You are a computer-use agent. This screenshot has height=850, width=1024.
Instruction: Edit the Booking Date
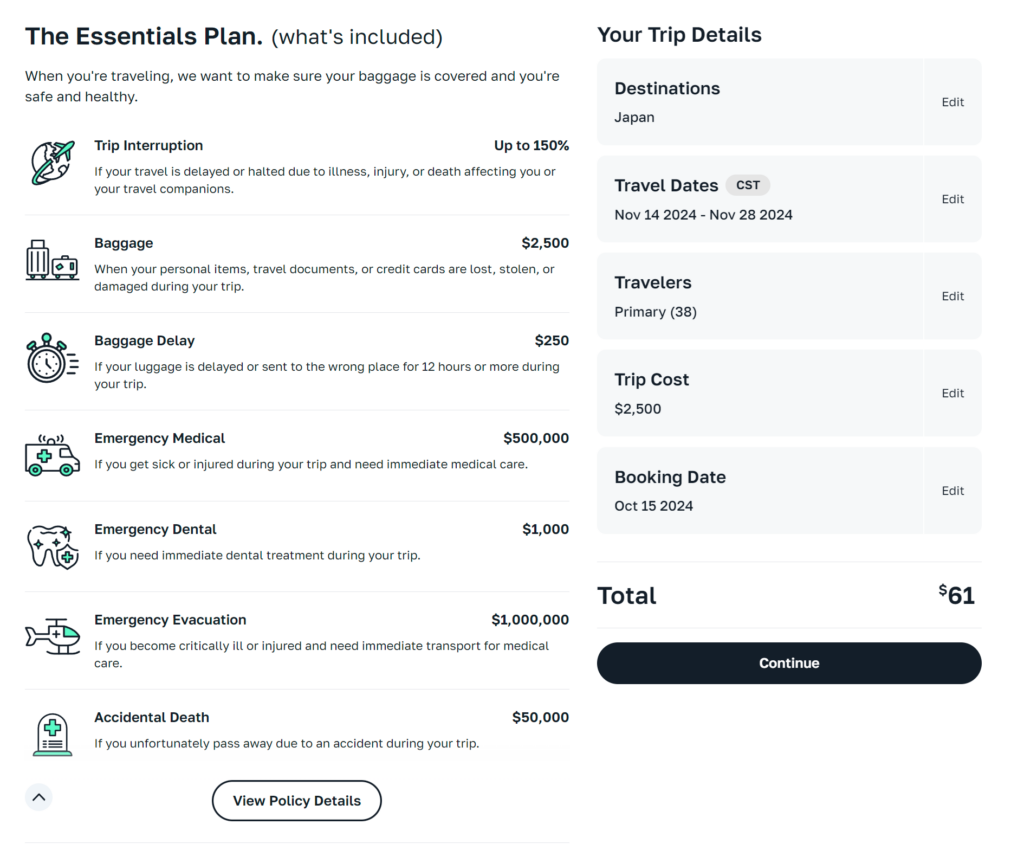point(952,491)
